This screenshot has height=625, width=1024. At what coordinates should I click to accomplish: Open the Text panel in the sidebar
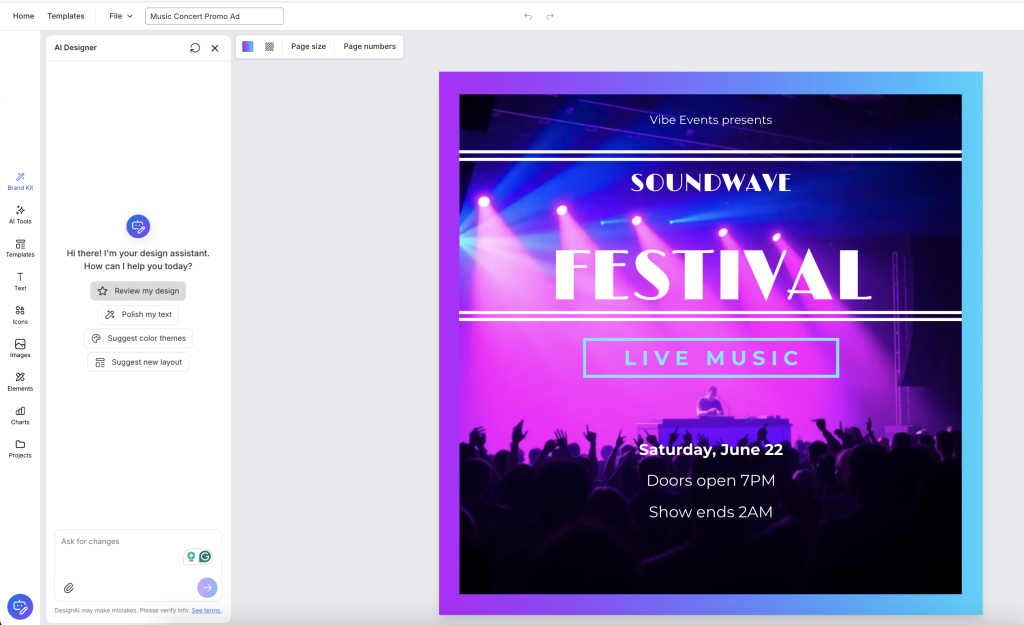[20, 281]
